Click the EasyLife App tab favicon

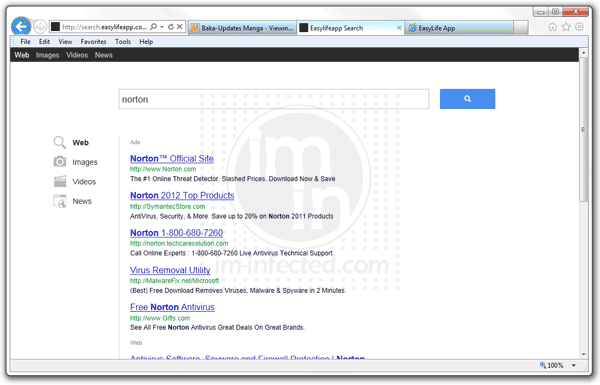click(412, 28)
